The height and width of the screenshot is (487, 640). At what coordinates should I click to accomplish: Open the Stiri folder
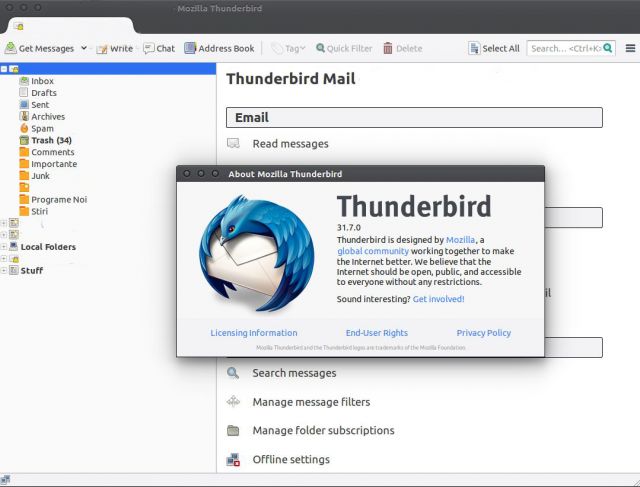pos(39,211)
